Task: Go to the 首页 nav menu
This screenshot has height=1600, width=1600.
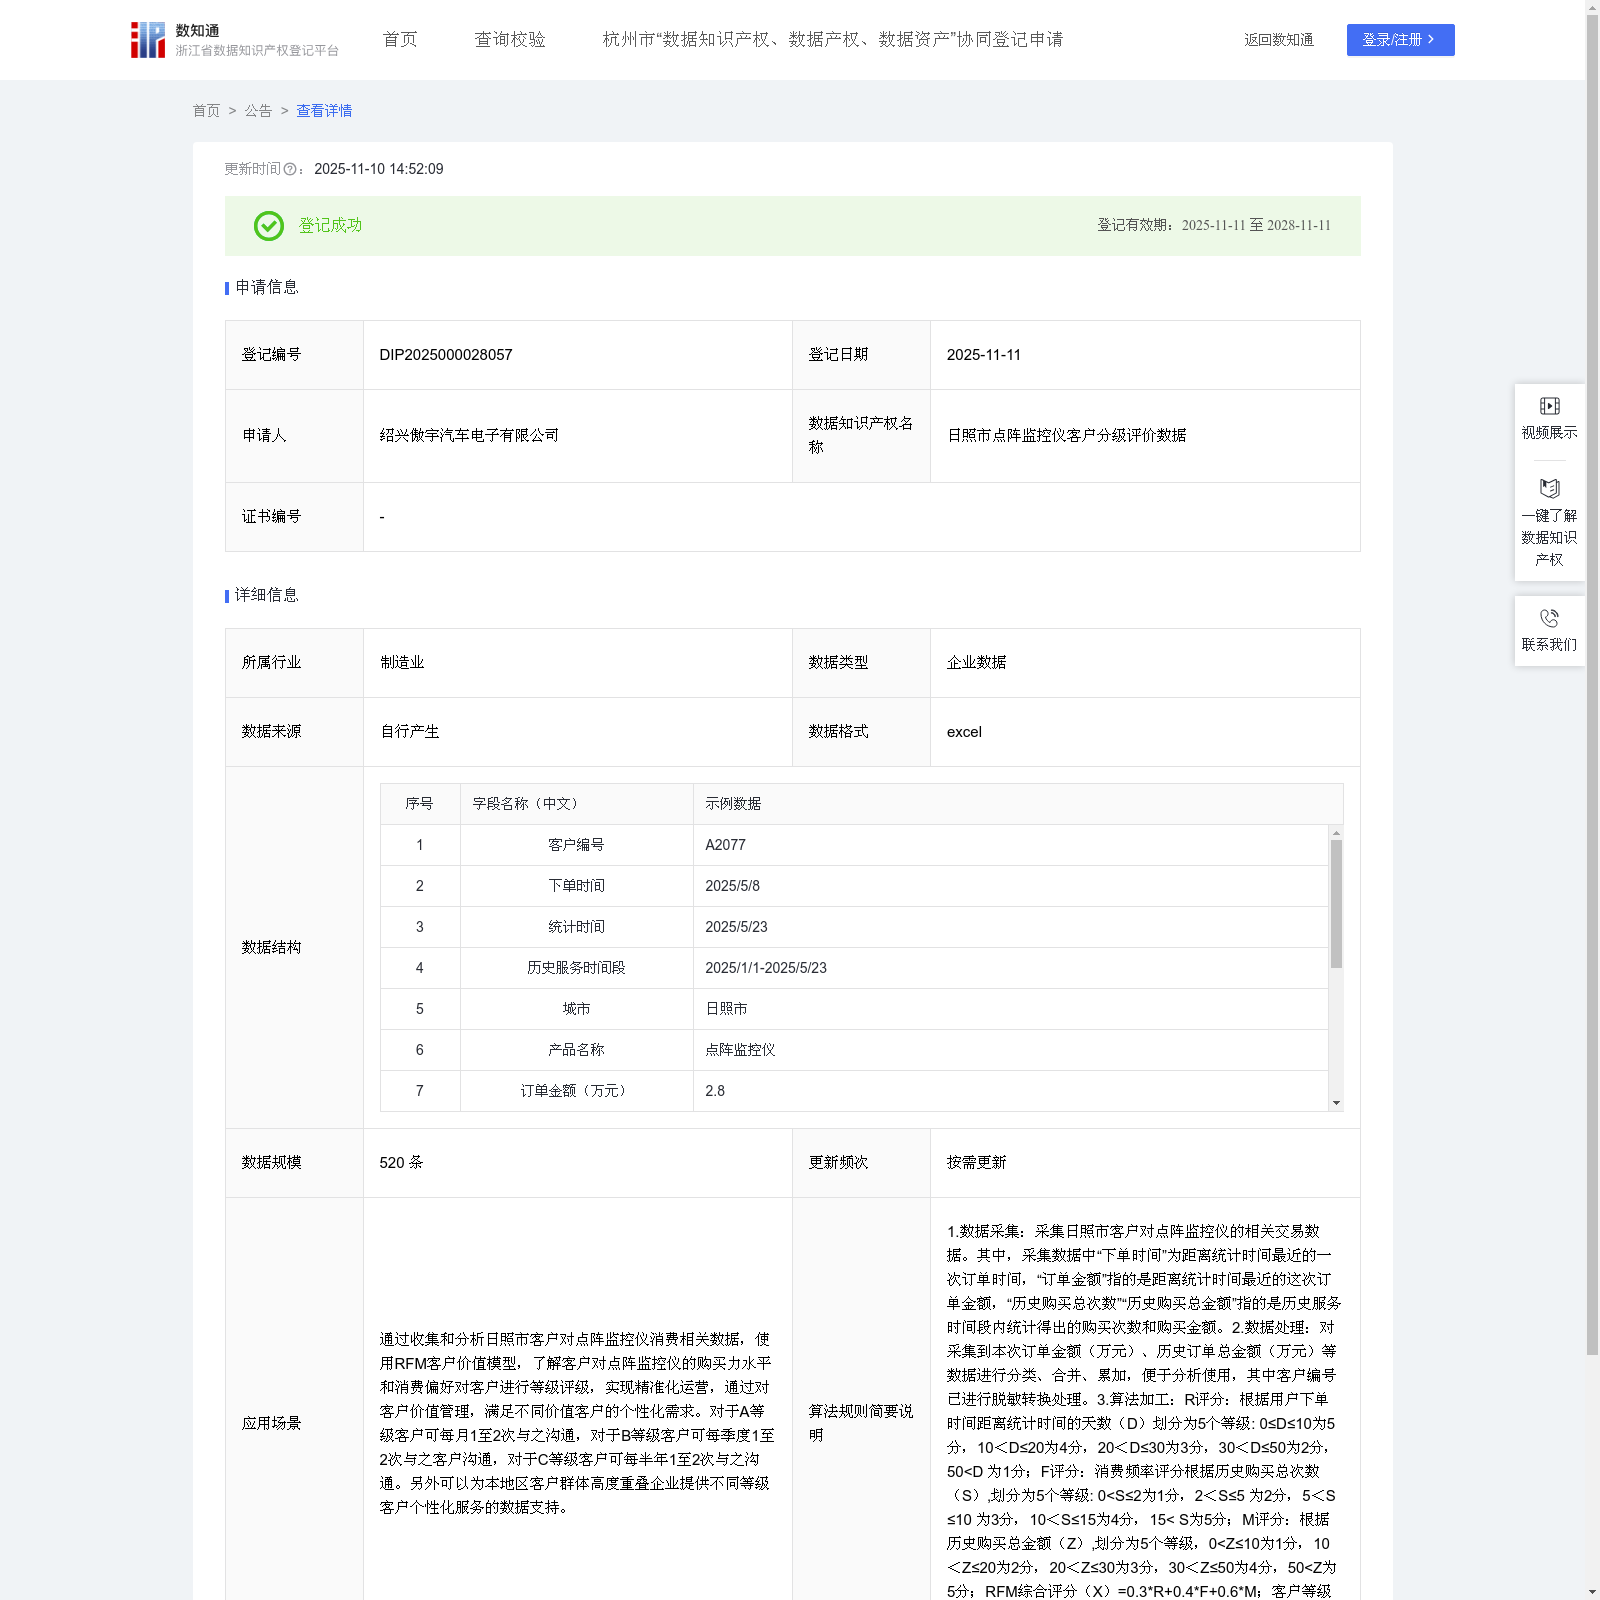Action: click(400, 40)
